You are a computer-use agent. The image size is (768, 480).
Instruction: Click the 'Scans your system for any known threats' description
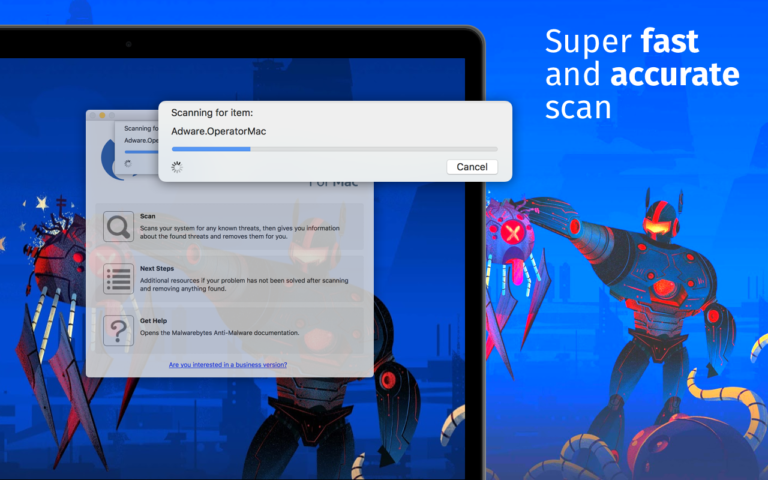click(240, 232)
